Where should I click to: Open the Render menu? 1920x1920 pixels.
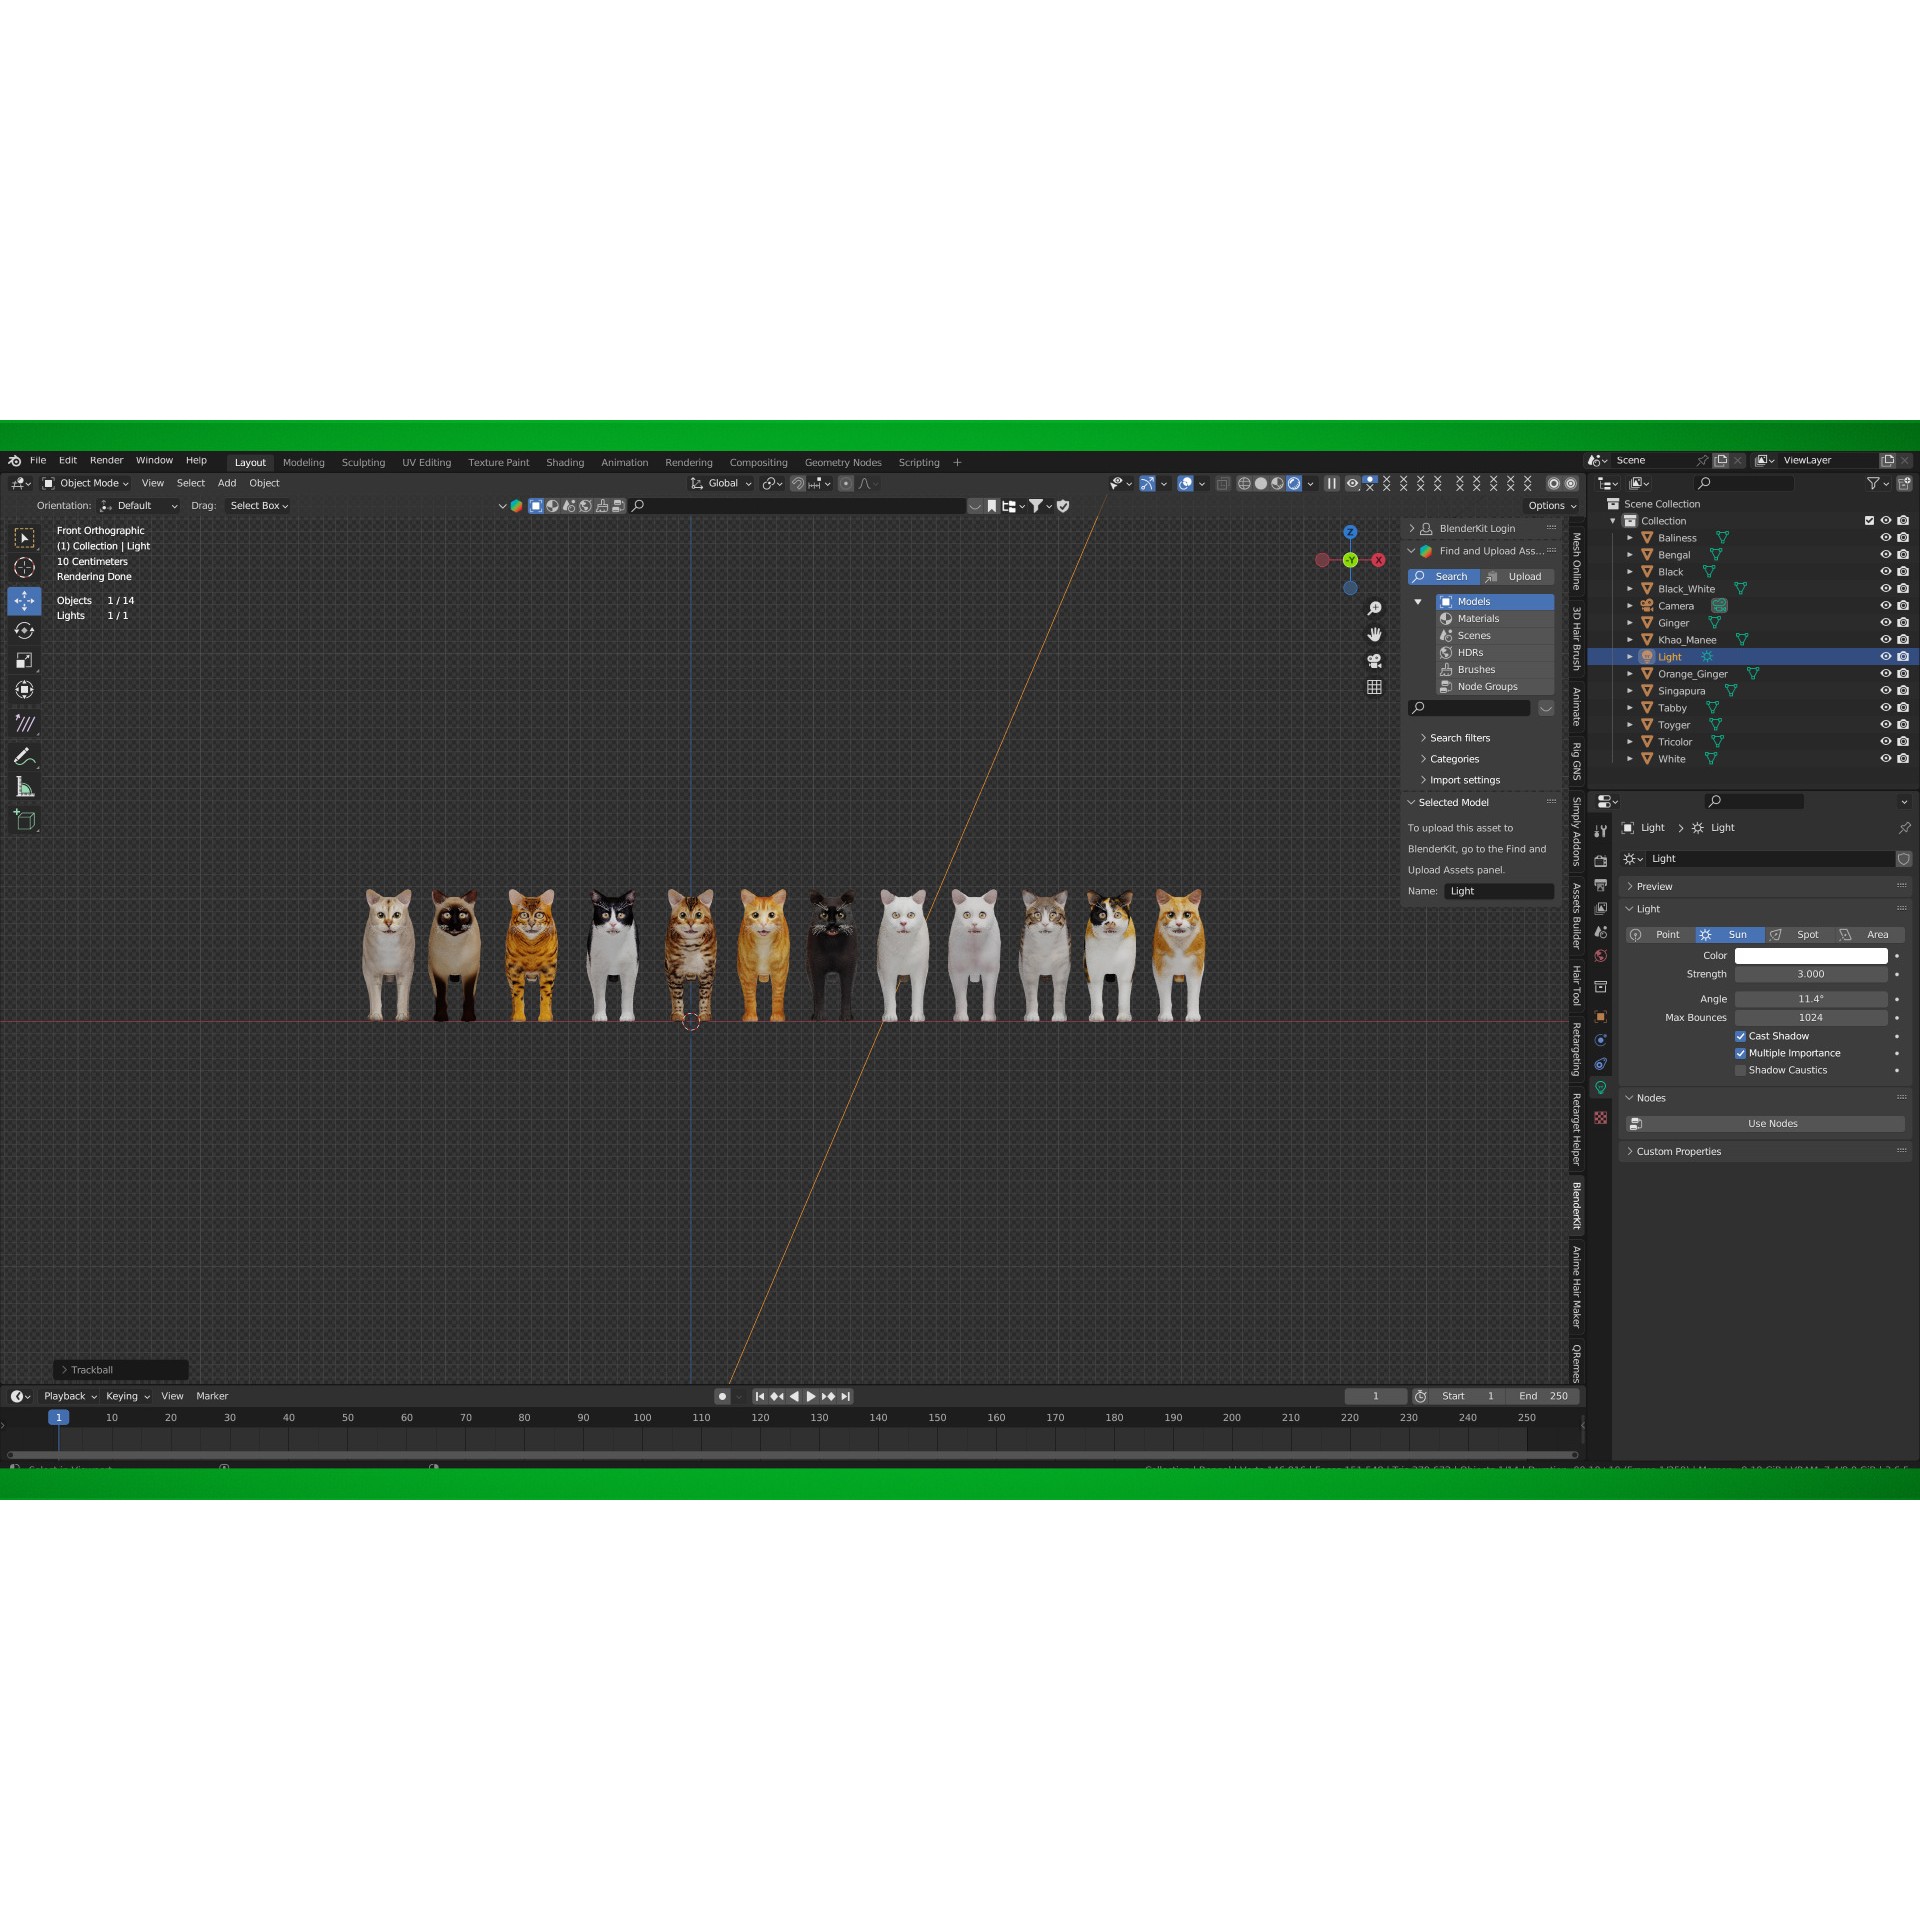click(106, 460)
